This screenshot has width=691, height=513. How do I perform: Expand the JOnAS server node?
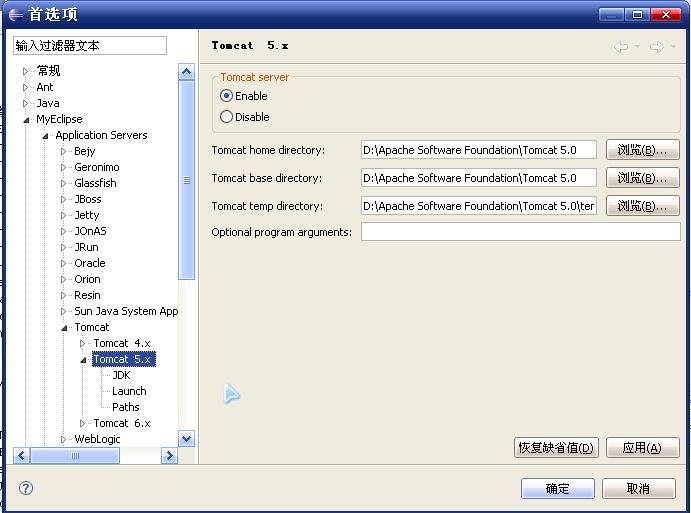coord(63,231)
